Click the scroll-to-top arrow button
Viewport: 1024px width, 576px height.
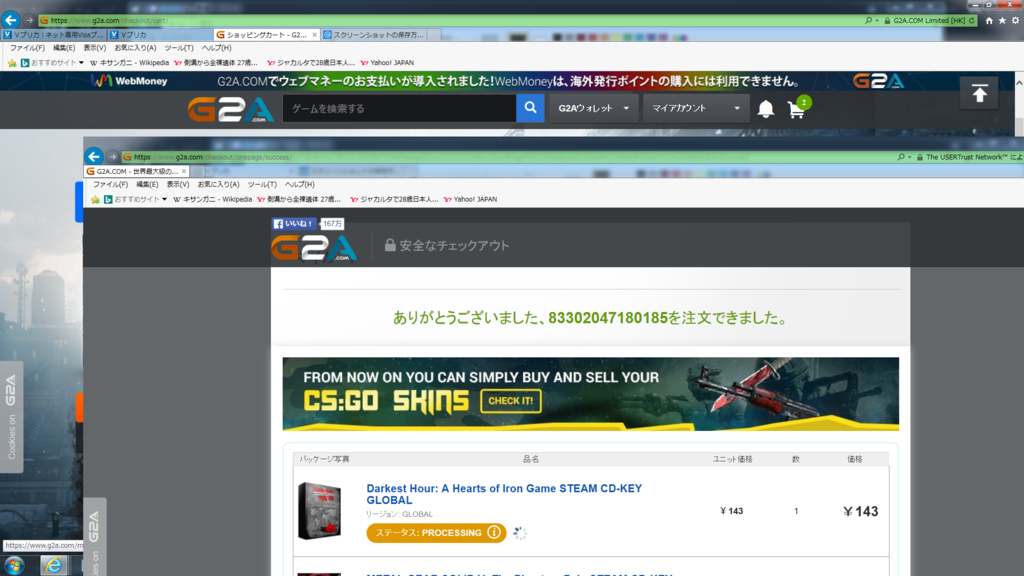(979, 94)
